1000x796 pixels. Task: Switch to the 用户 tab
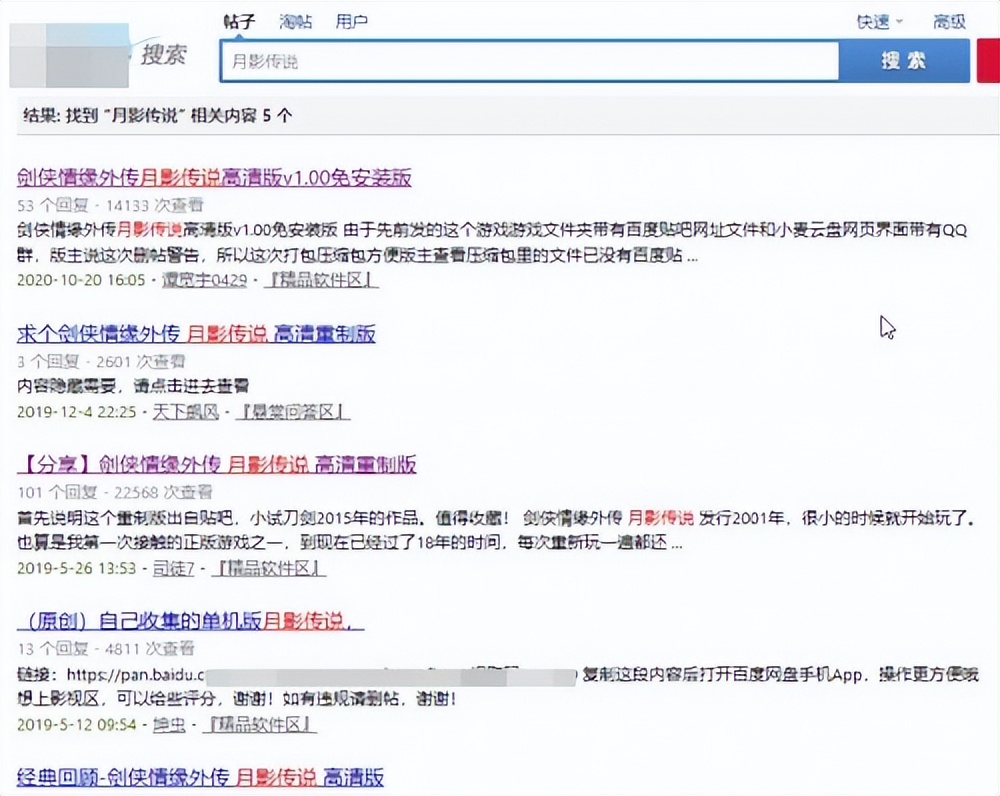tap(351, 20)
